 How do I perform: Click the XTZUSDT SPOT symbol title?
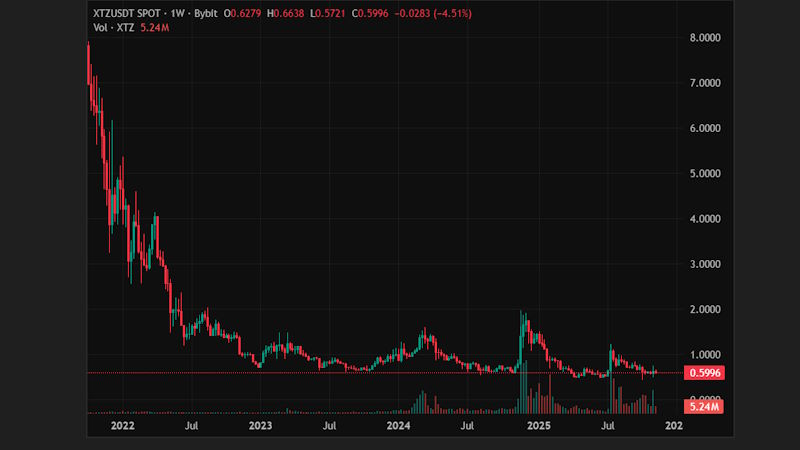pyautogui.click(x=124, y=13)
